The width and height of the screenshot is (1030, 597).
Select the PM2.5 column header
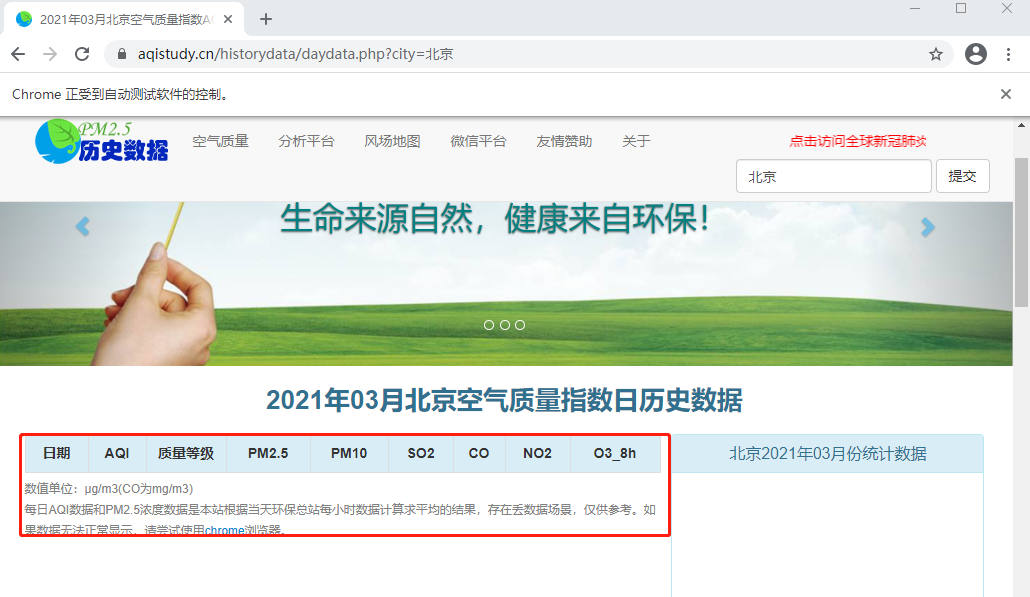(268, 453)
